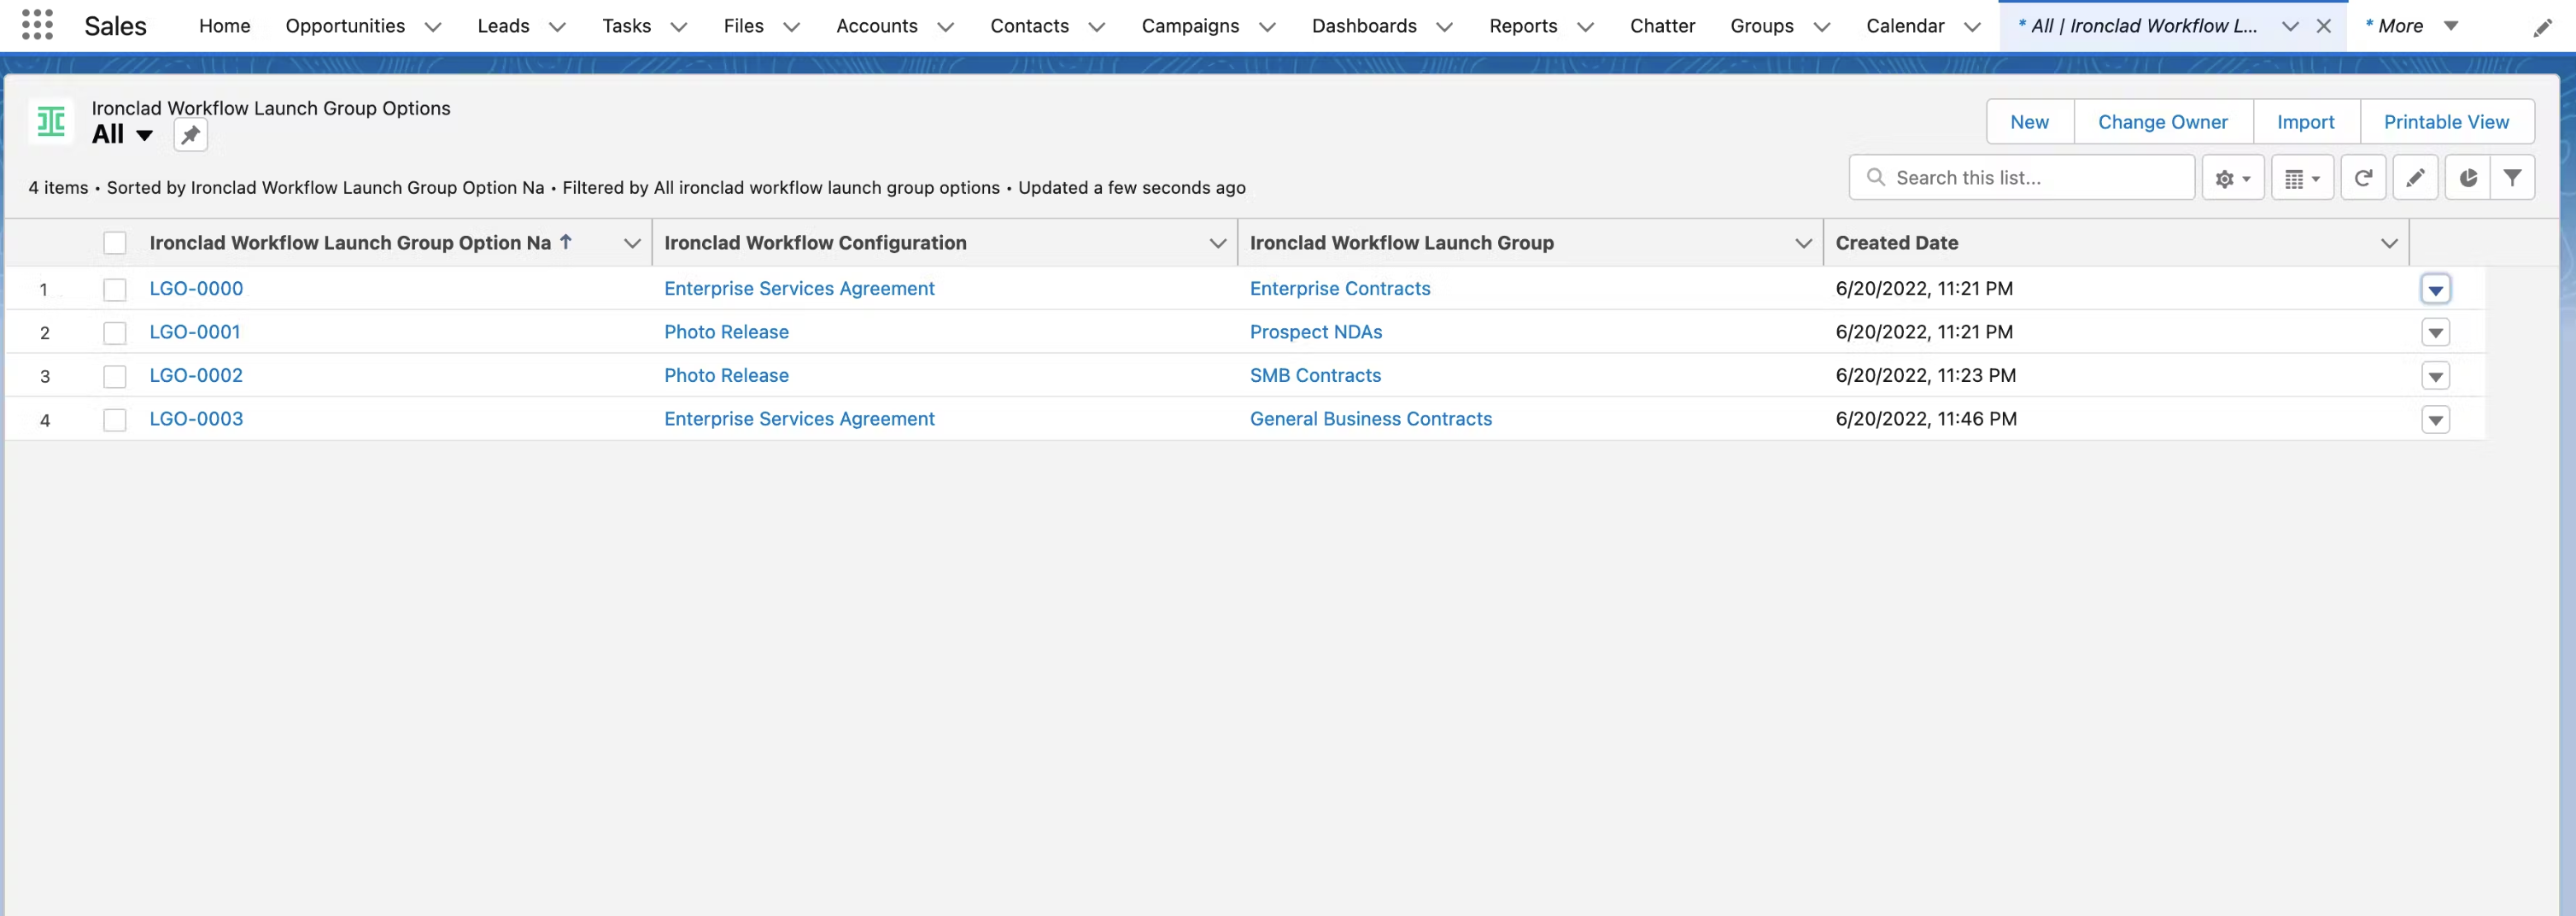Image resolution: width=2576 pixels, height=916 pixels.
Task: Open the display-as table selector
Action: 2302,178
